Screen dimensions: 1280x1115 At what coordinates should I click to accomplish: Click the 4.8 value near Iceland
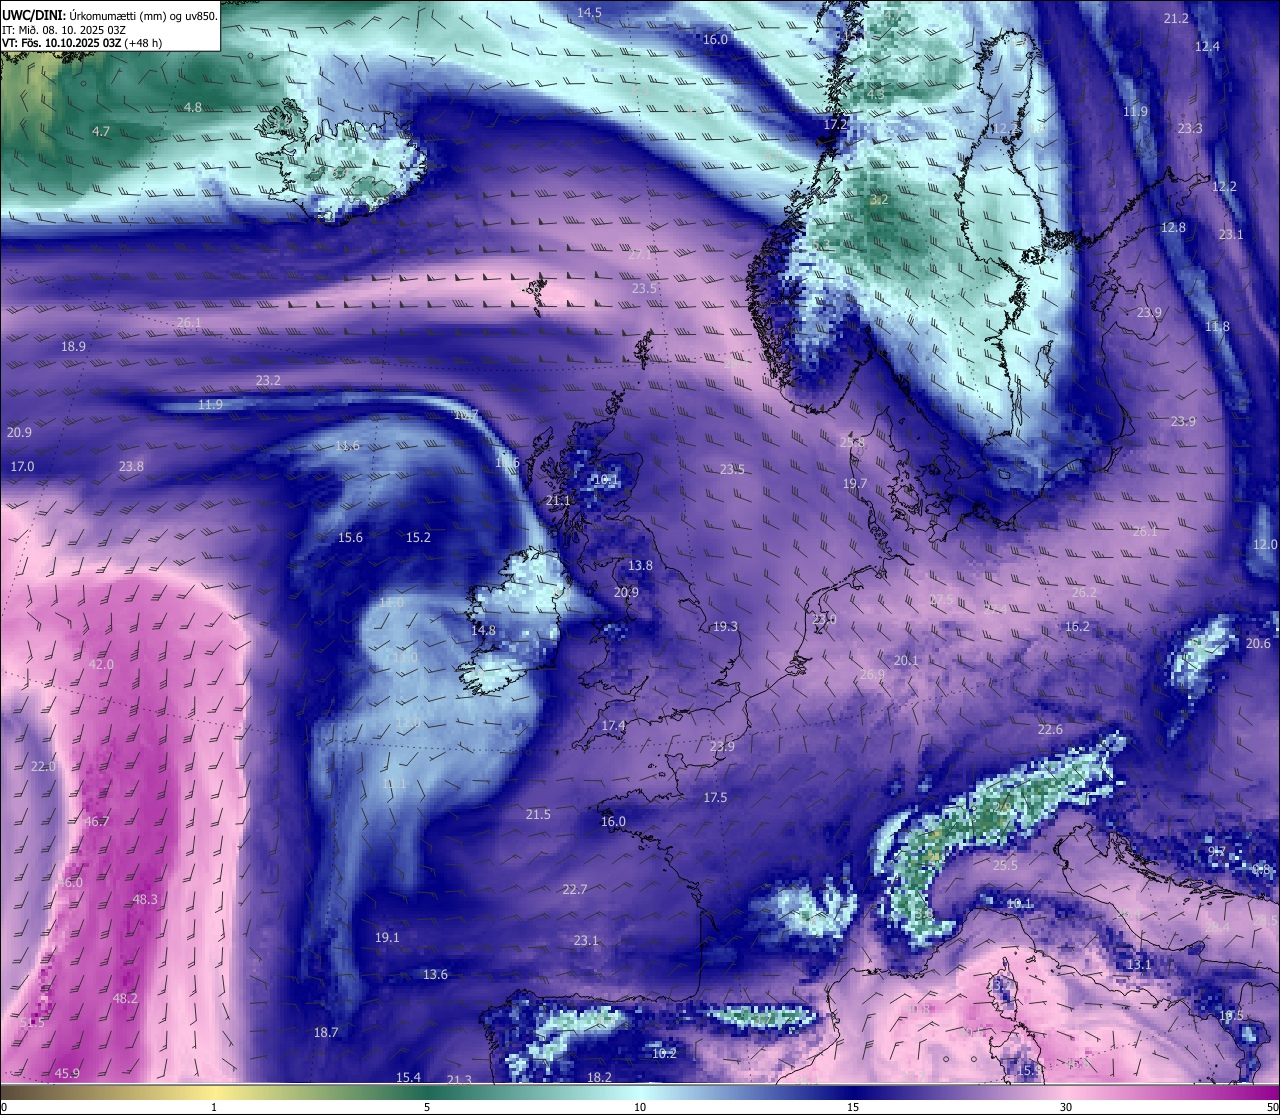193,107
